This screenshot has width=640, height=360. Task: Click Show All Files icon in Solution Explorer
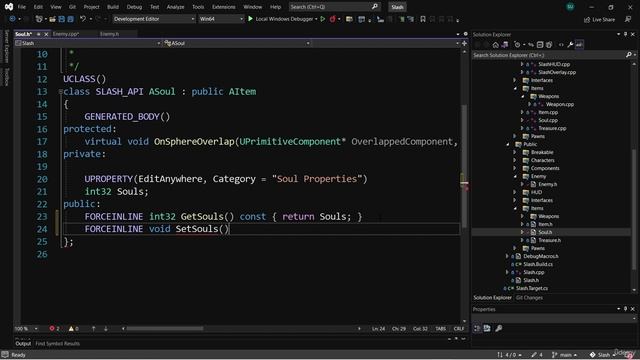549,44
